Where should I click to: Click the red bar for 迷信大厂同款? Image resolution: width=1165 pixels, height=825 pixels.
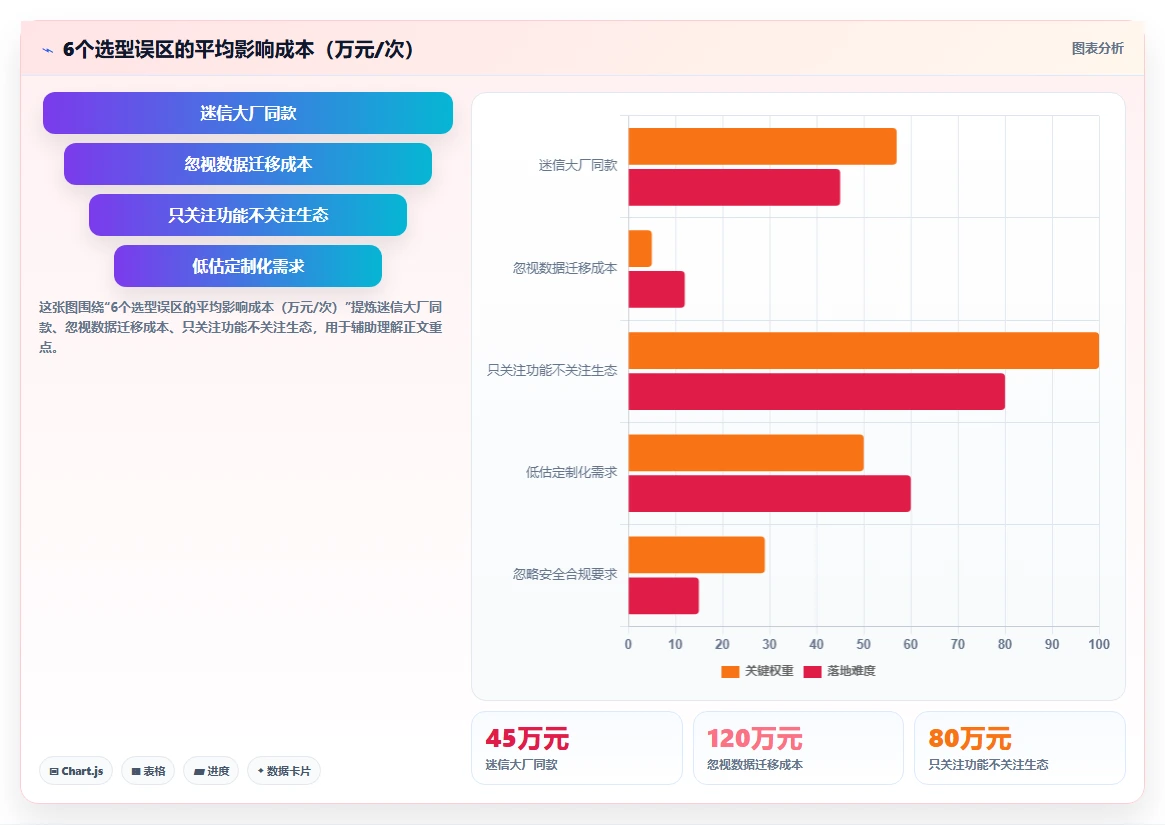(x=734, y=187)
